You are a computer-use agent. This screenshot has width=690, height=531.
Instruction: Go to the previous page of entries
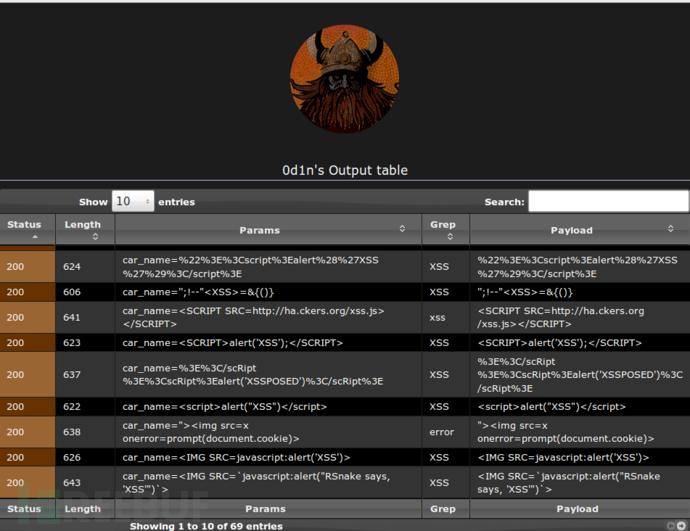click(671, 526)
